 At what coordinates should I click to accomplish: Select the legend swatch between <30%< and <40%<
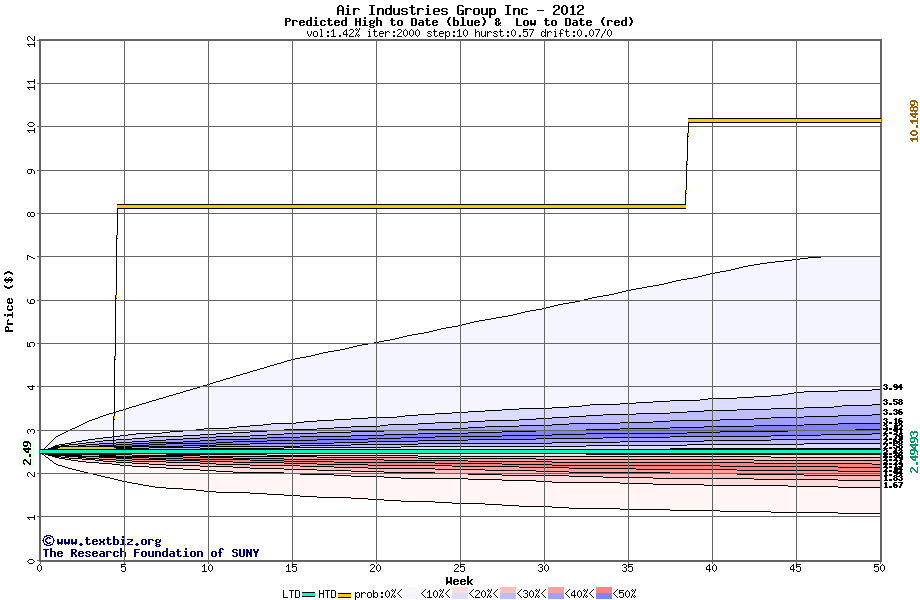tap(556, 593)
